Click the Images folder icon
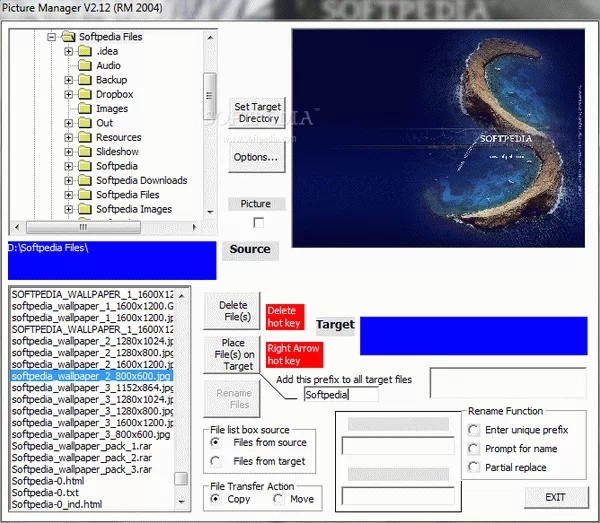Screen dimensions: 600x523 (x=85, y=108)
